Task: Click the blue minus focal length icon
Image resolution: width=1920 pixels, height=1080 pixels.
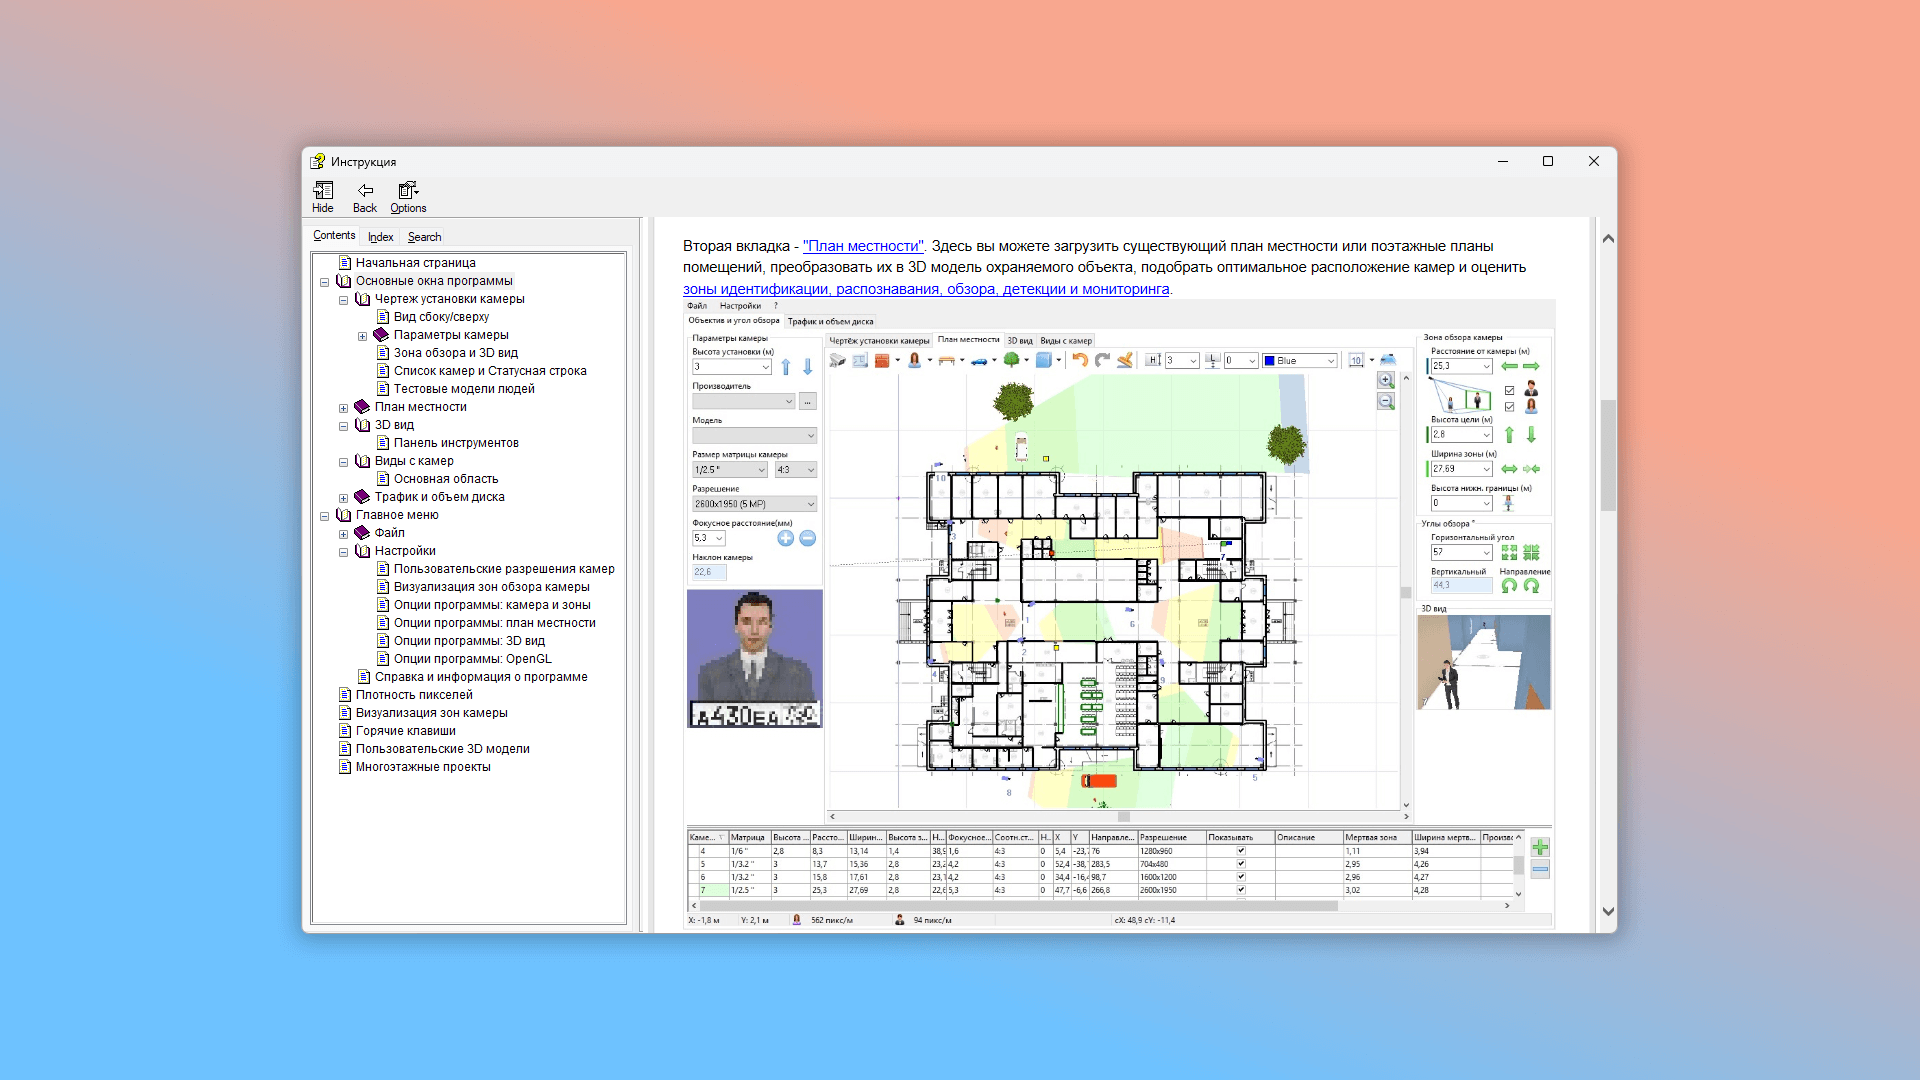Action: point(808,538)
